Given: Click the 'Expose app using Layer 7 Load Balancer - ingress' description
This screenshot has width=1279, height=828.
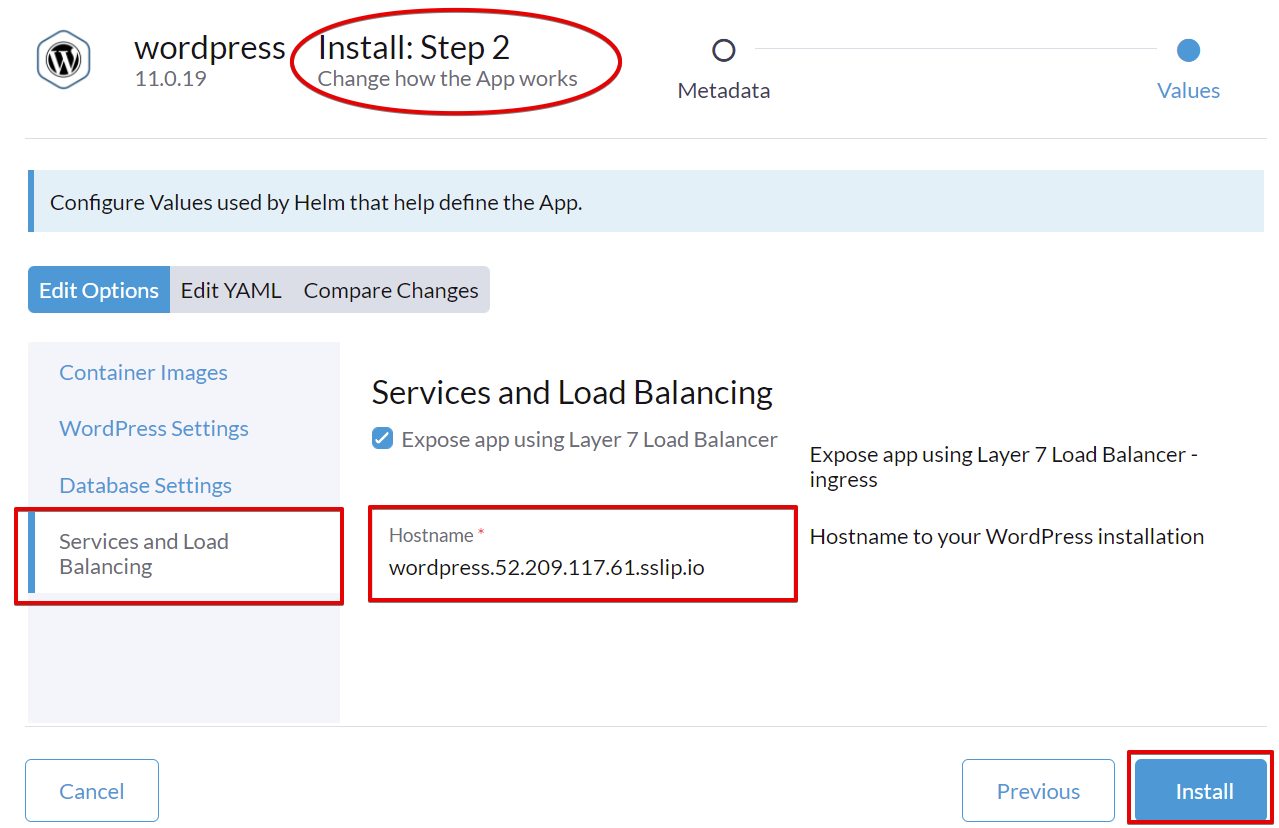Looking at the screenshot, I should coord(1004,466).
